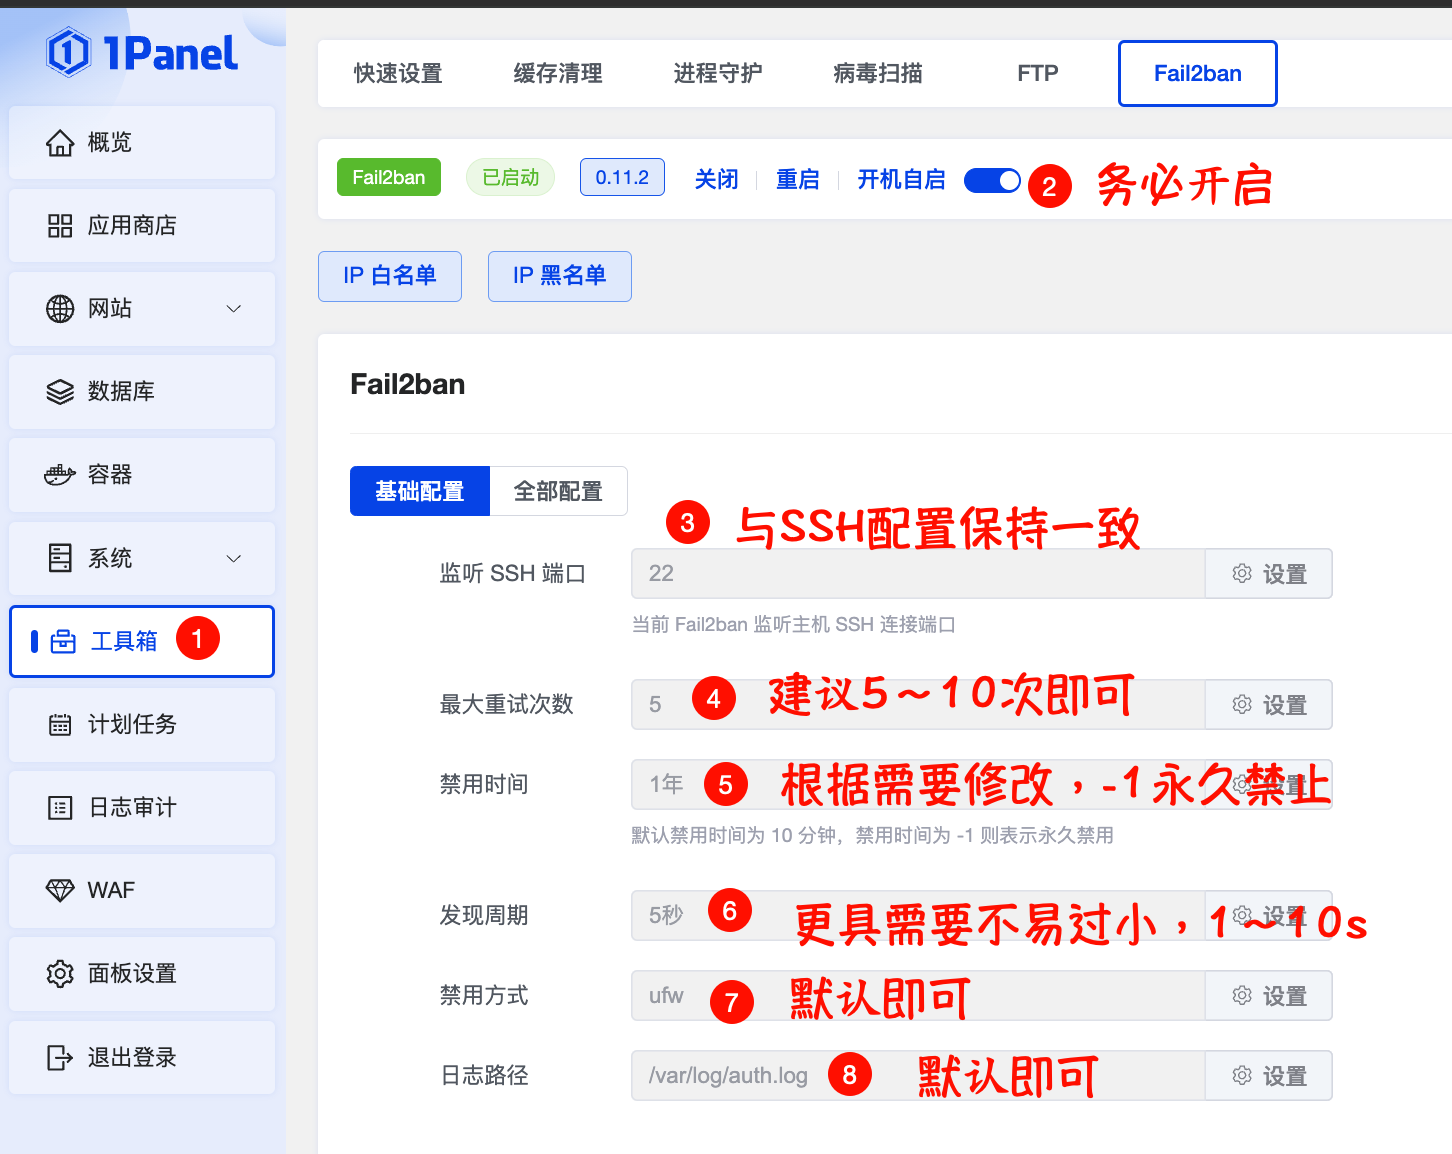Click the 系统 server icon

[x=60, y=558]
